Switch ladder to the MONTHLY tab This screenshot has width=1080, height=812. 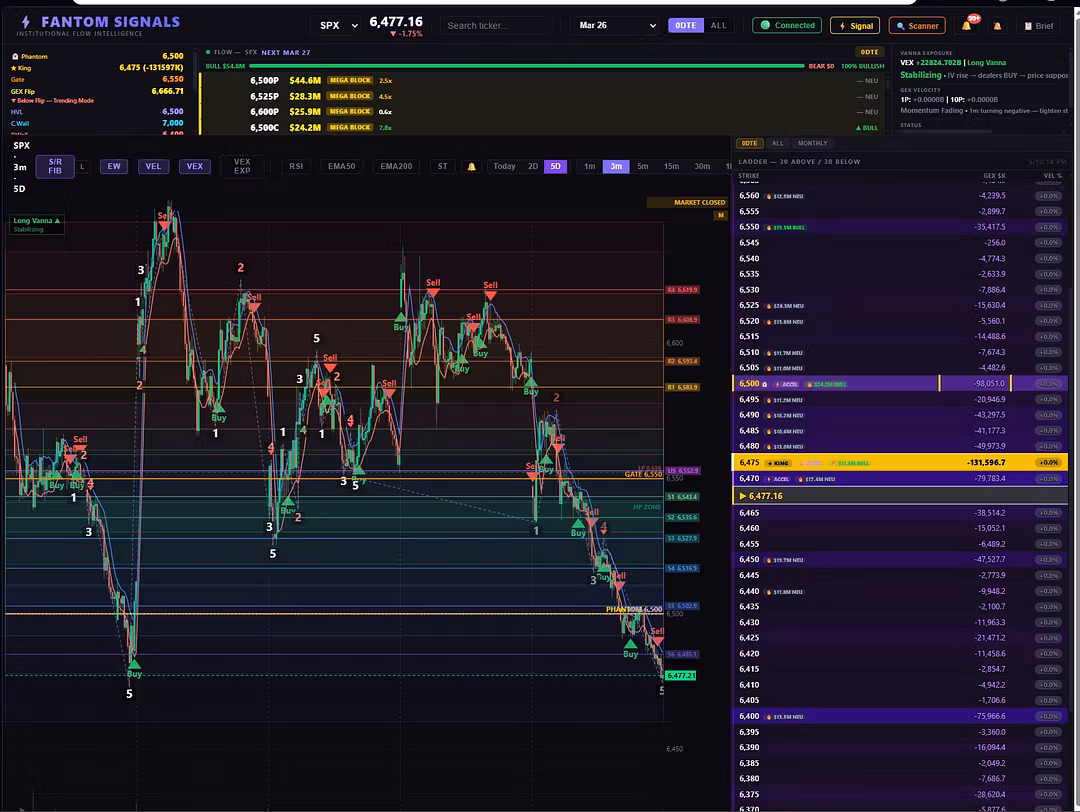812,143
